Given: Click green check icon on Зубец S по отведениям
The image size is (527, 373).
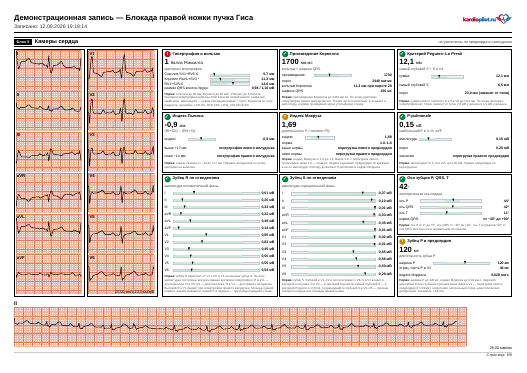Looking at the screenshot, I should (x=285, y=179).
